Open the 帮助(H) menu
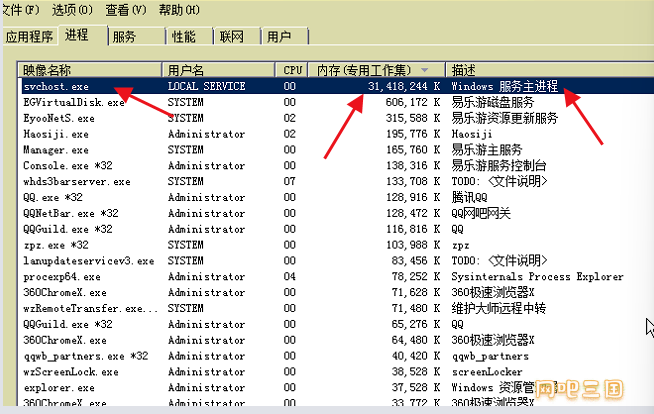 [179, 10]
